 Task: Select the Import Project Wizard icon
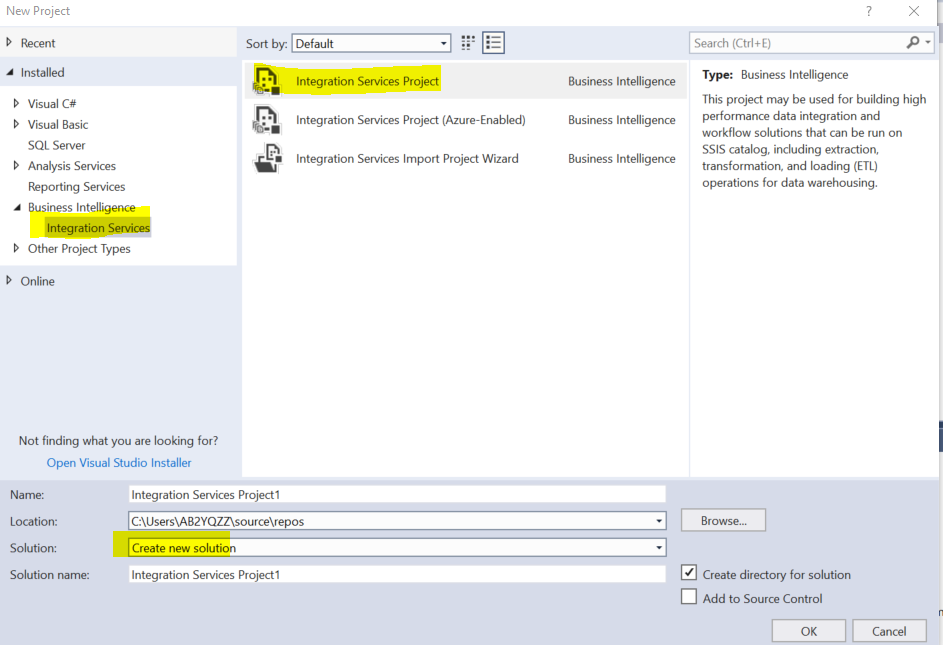tap(268, 159)
